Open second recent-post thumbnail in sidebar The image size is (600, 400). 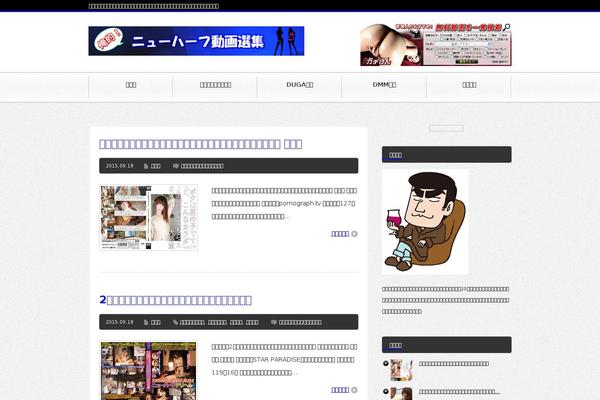pos(401,394)
